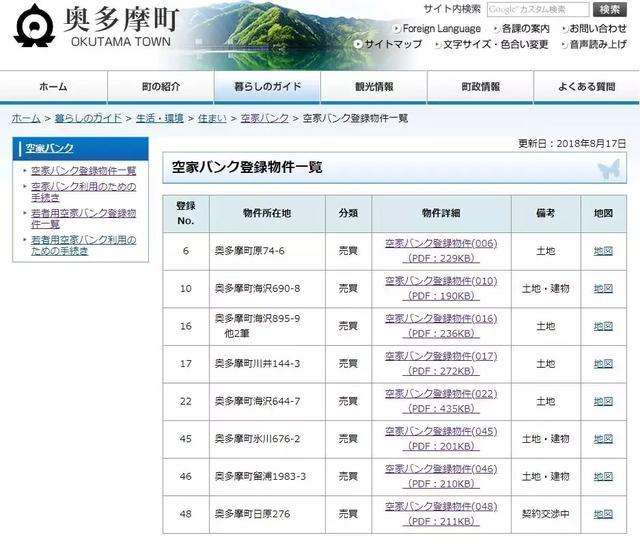Open the サイトマップ link
The height and width of the screenshot is (544, 640).
[392, 45]
